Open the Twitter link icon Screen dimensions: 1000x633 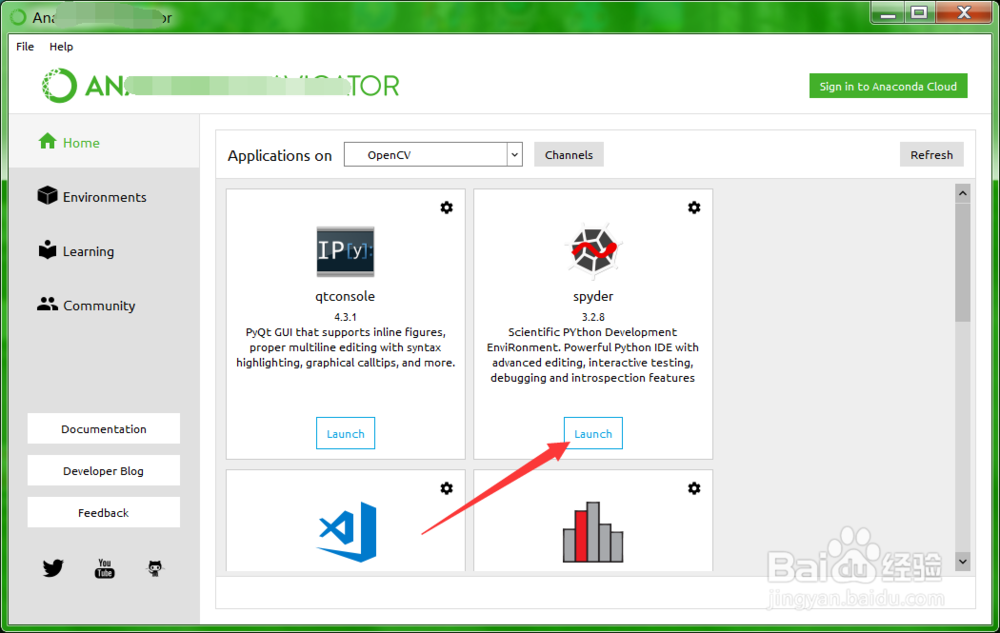[53, 568]
